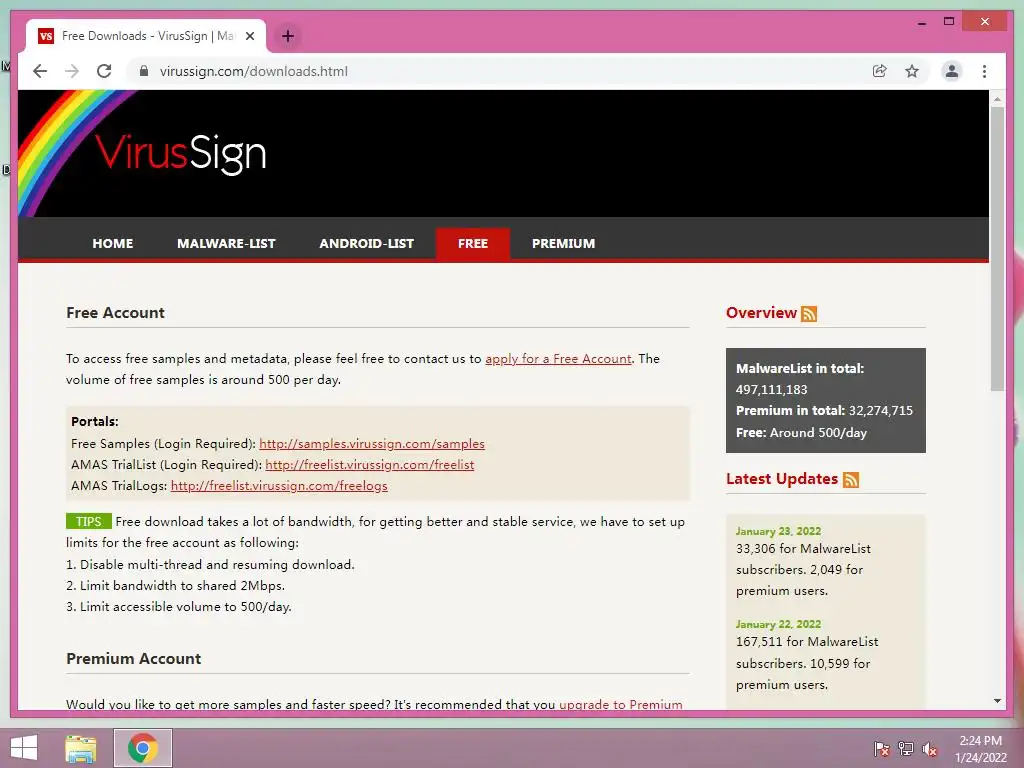The height and width of the screenshot is (768, 1024).
Task: Click the January 23, 2022 update date
Action: [778, 531]
